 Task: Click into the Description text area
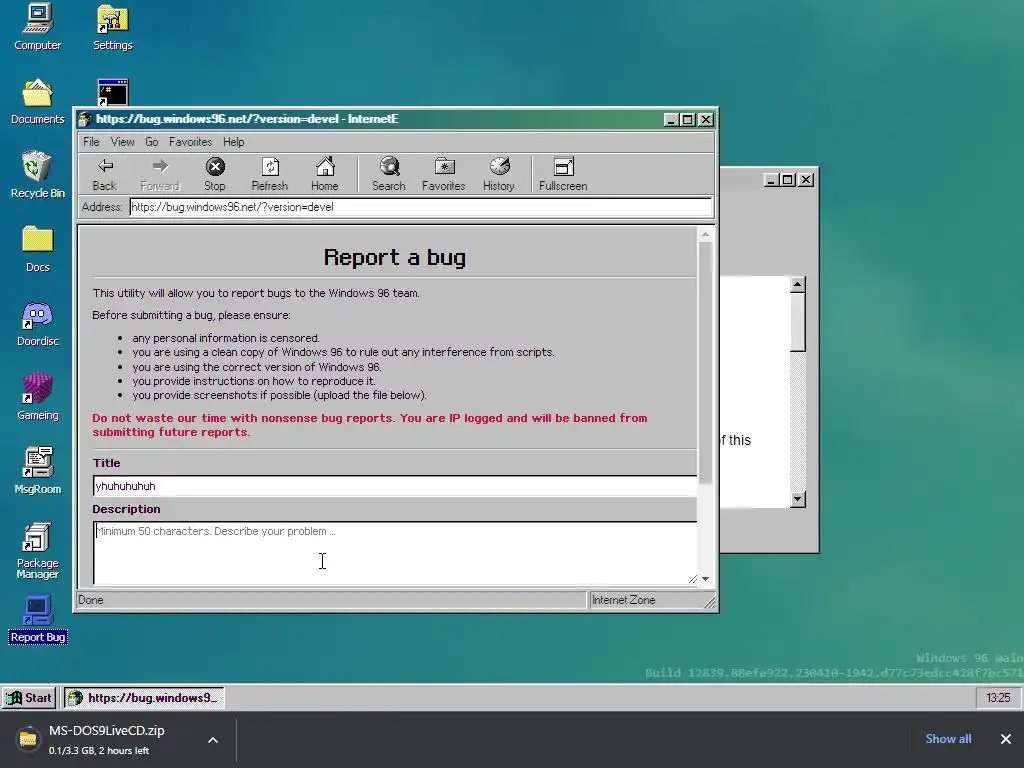395,552
